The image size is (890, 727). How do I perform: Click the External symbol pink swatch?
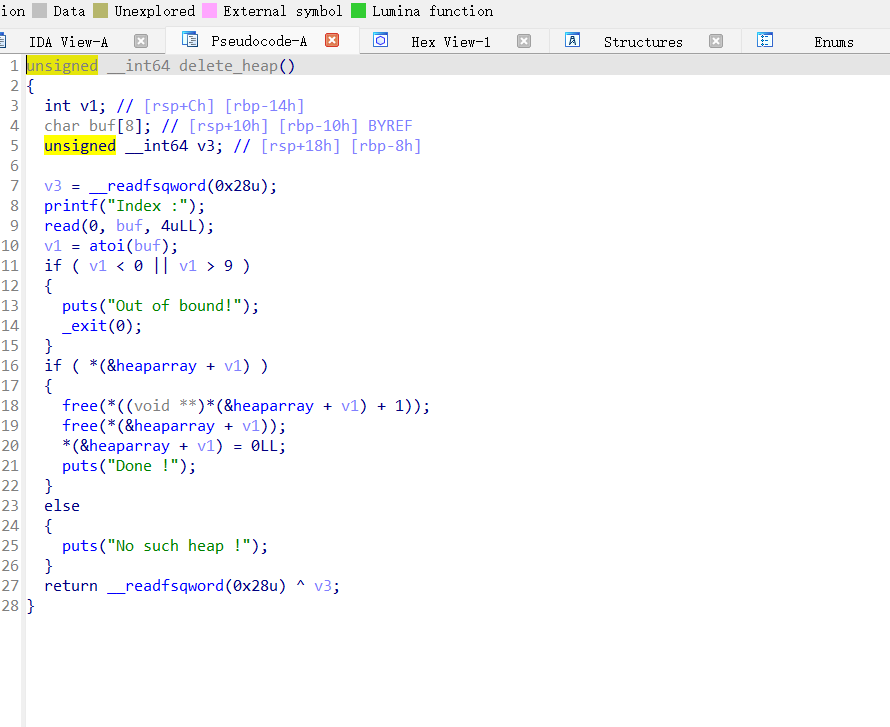pyautogui.click(x=209, y=11)
